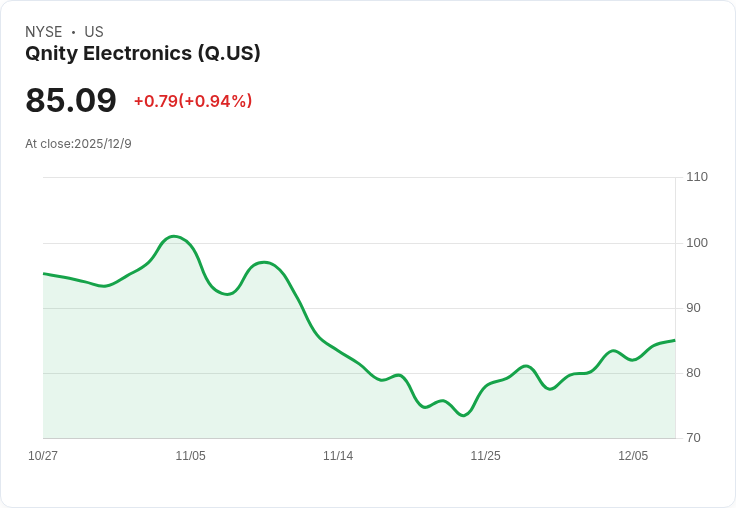
Task: Click the US market label
Action: [94, 31]
